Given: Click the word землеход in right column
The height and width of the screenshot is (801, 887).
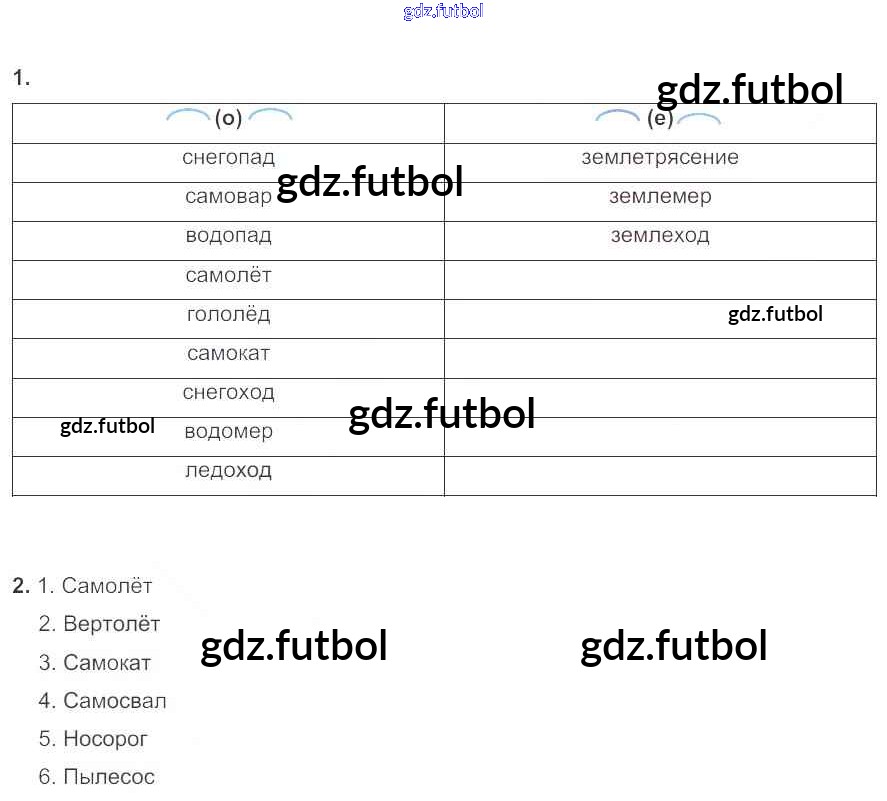Looking at the screenshot, I should pos(660,235).
